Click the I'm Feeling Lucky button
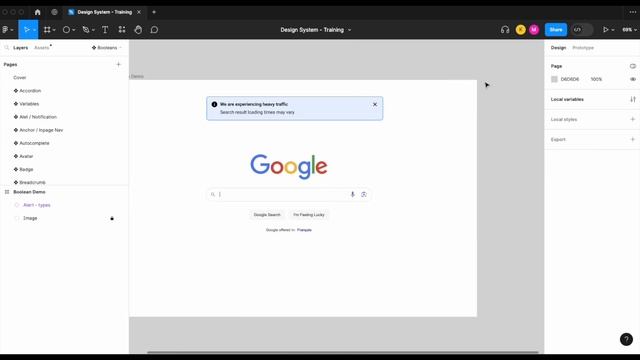This screenshot has width=640, height=360. point(309,215)
